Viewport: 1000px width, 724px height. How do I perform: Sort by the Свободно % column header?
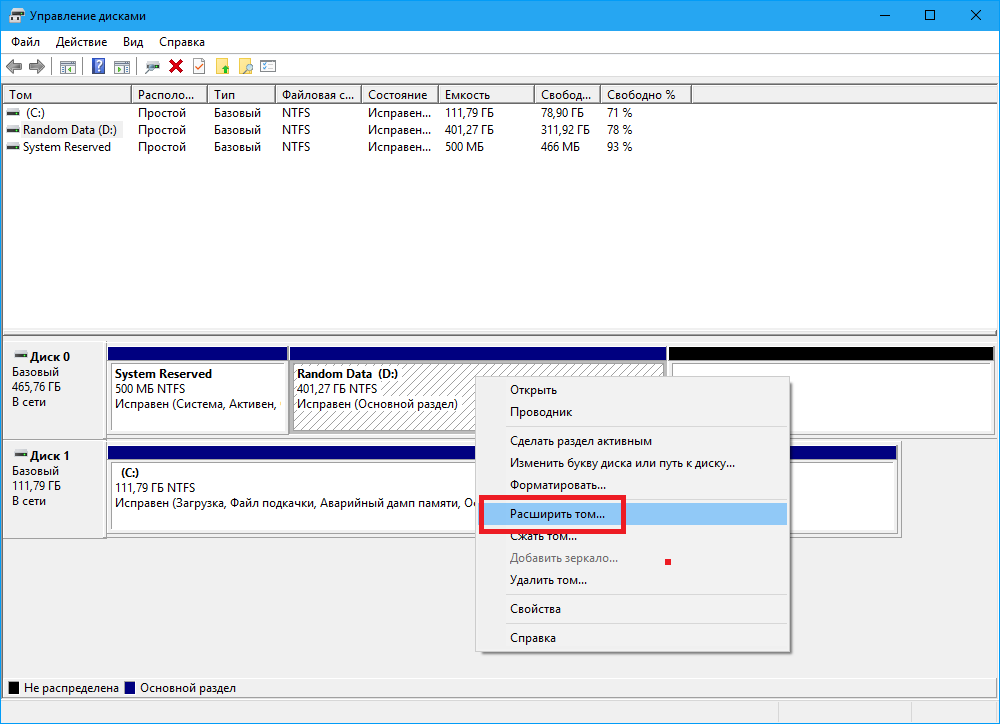(x=646, y=94)
